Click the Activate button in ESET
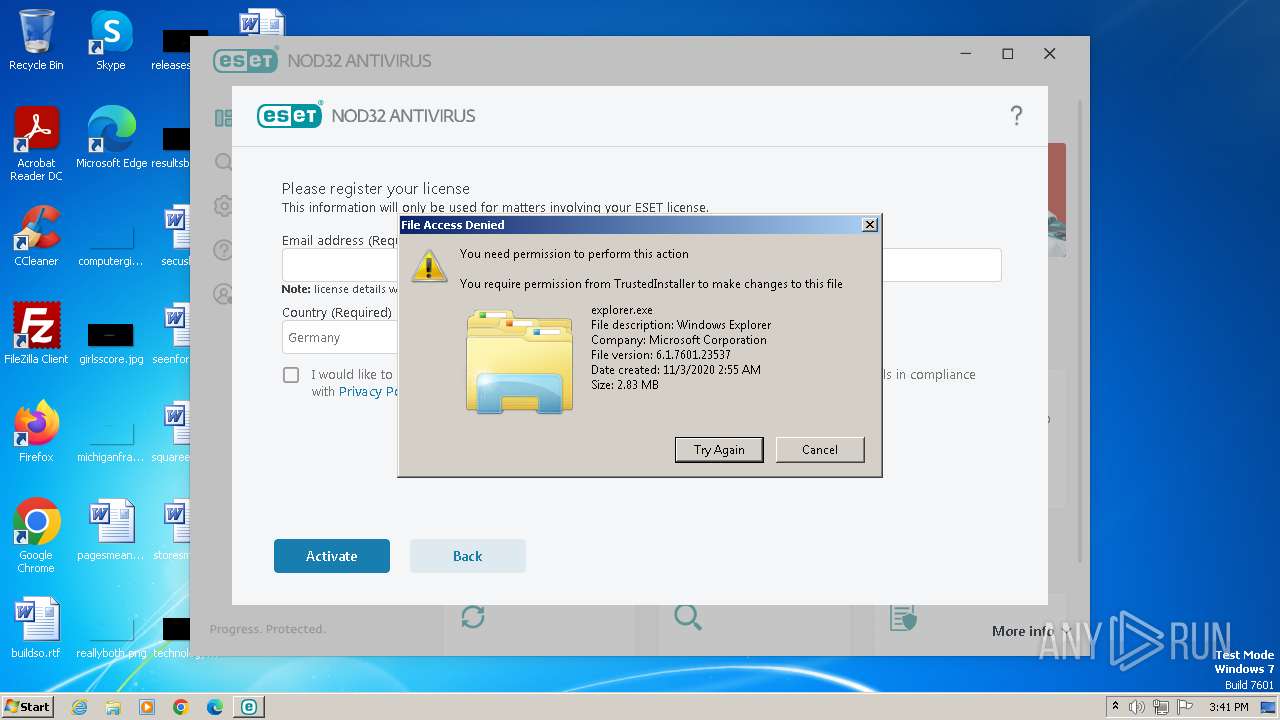 (x=332, y=556)
